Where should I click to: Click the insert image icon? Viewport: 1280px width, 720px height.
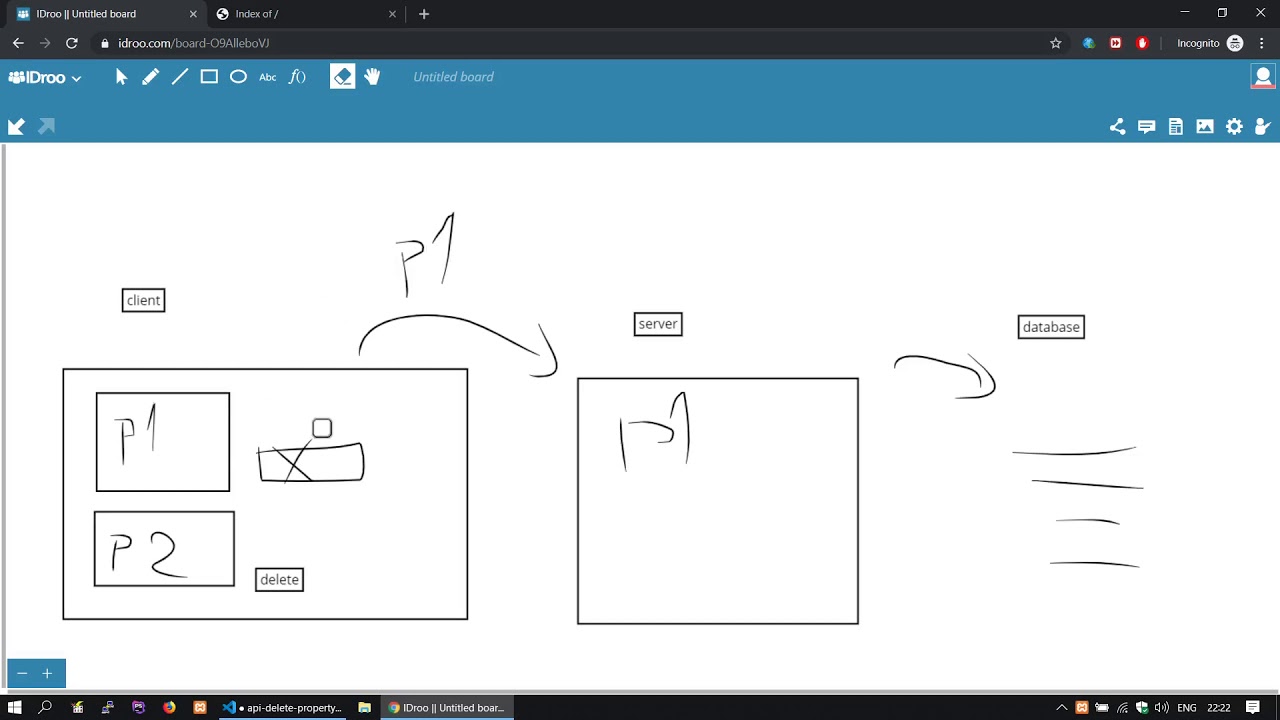[x=1205, y=126]
